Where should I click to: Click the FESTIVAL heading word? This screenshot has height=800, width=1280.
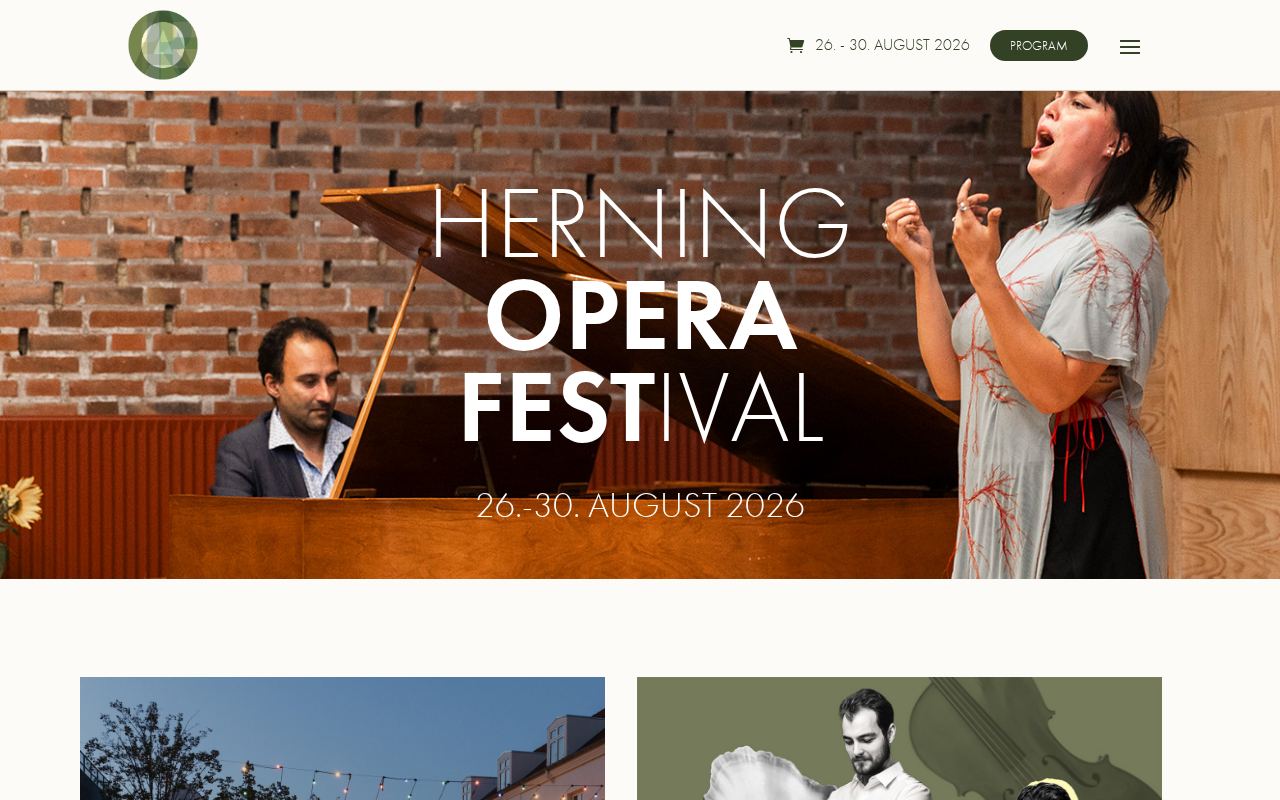[x=641, y=408]
